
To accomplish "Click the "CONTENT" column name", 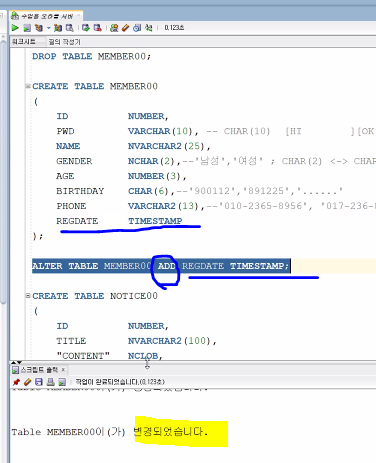I will (x=83, y=356).
